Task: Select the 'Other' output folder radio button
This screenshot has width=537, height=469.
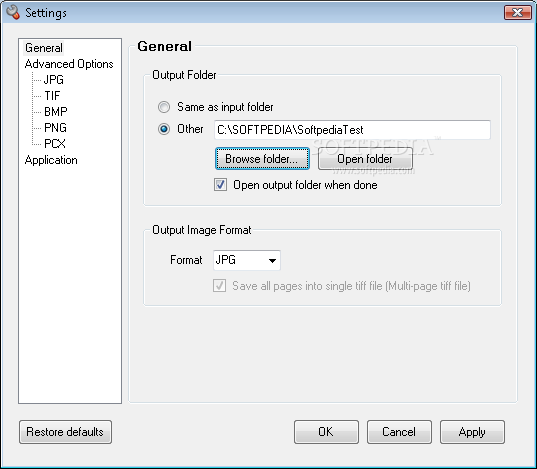Action: click(164, 129)
